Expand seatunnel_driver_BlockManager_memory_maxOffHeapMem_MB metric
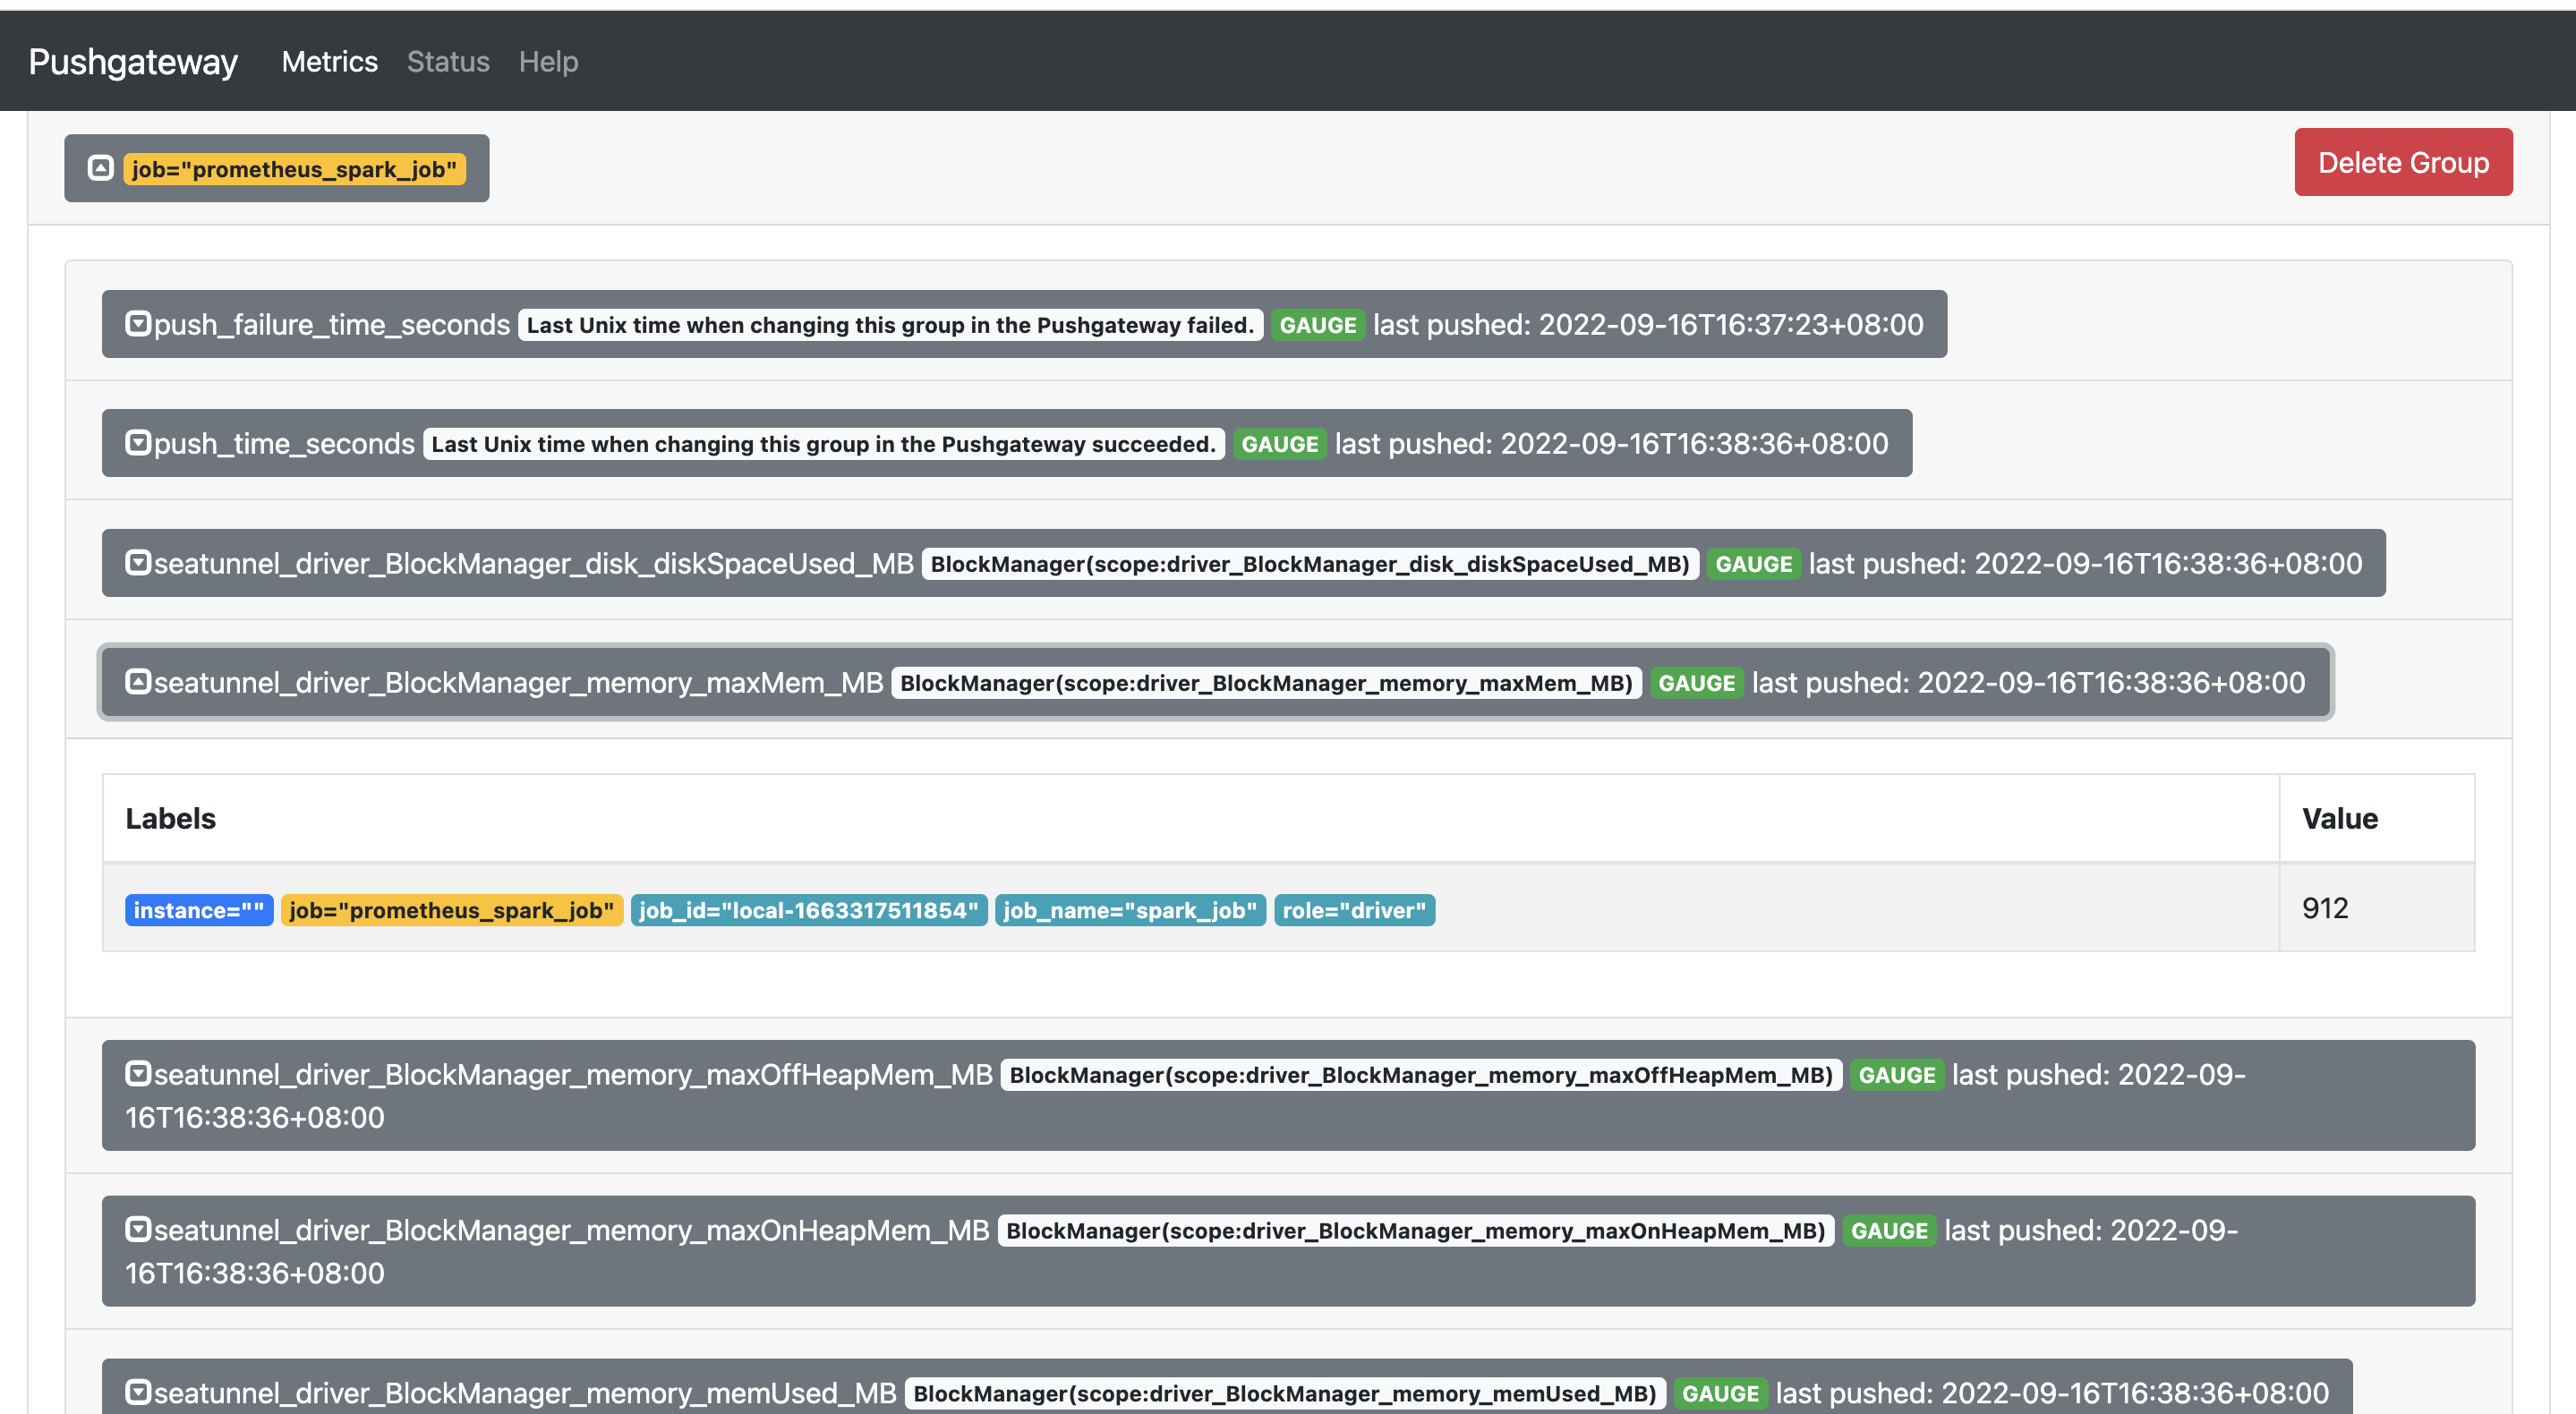This screenshot has width=2576, height=1414. pyautogui.click(x=138, y=1073)
